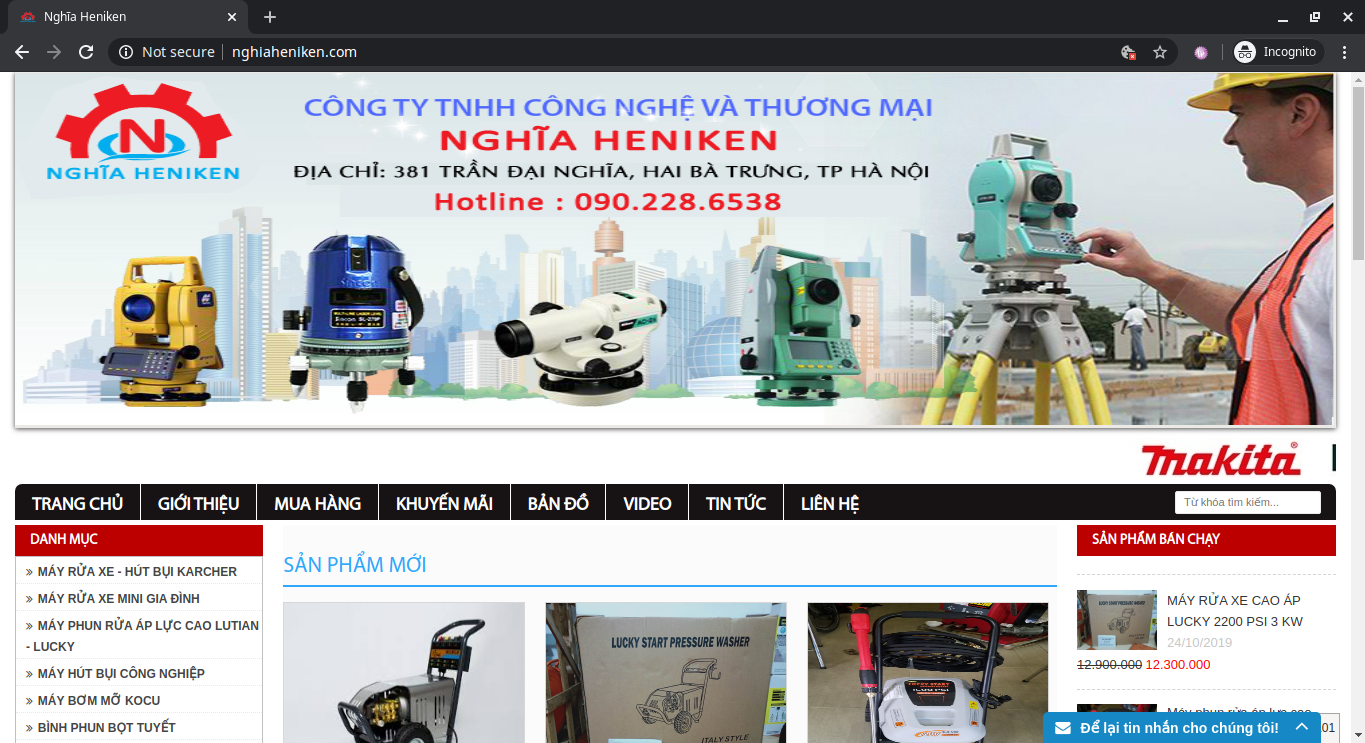Open the VIDEO menu item

647,503
